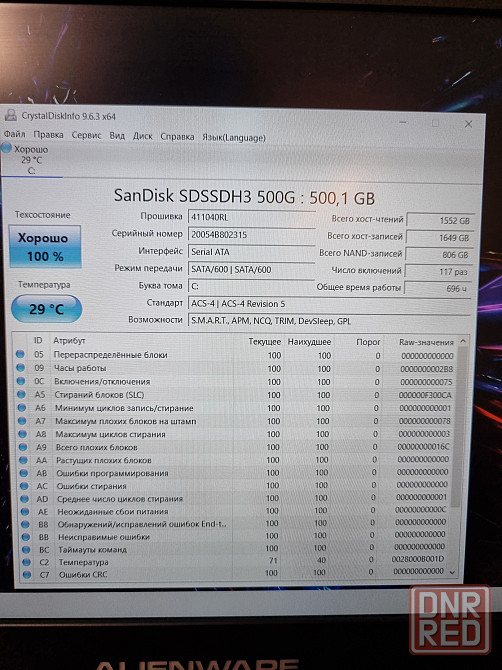The width and height of the screenshot is (502, 670).
Task: Click raw value 0028000B001D
Action: tap(418, 559)
